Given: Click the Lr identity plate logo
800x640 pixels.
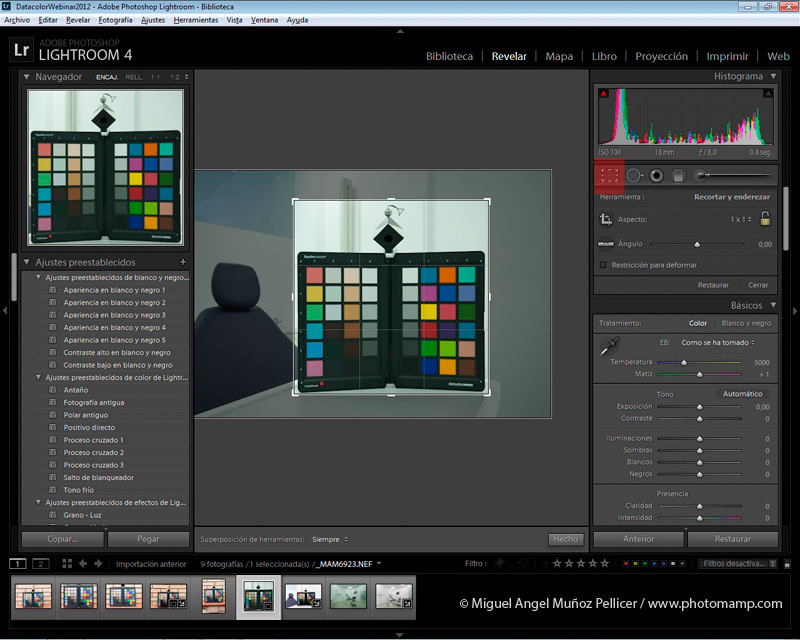Looking at the screenshot, I should pos(22,50).
